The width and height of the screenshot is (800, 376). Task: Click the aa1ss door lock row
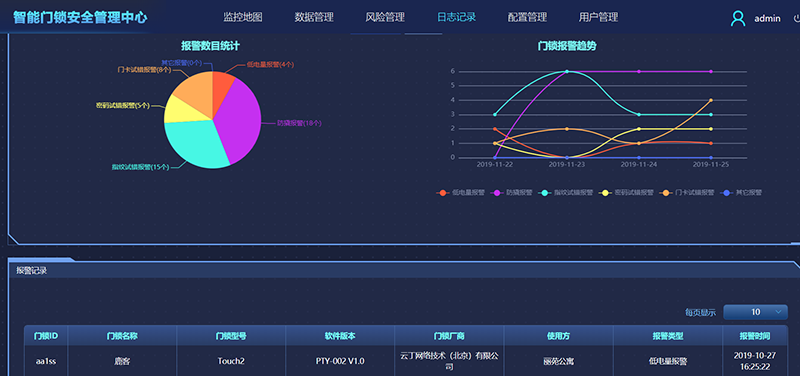(406, 361)
